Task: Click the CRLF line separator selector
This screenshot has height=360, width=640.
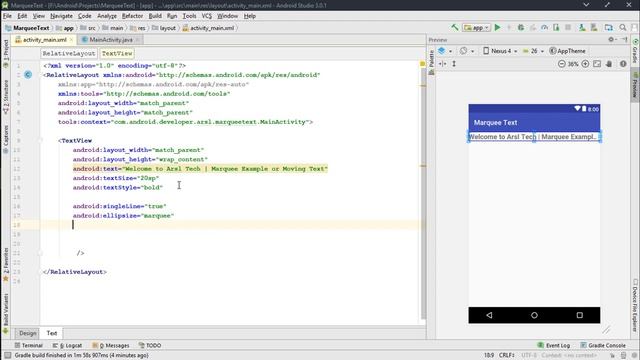Action: 507,356
